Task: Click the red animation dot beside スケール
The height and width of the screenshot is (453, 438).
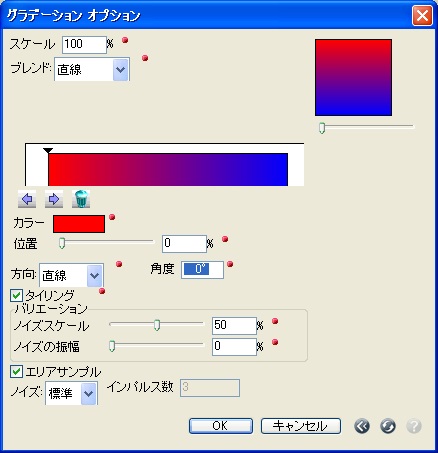Action: pyautogui.click(x=125, y=40)
